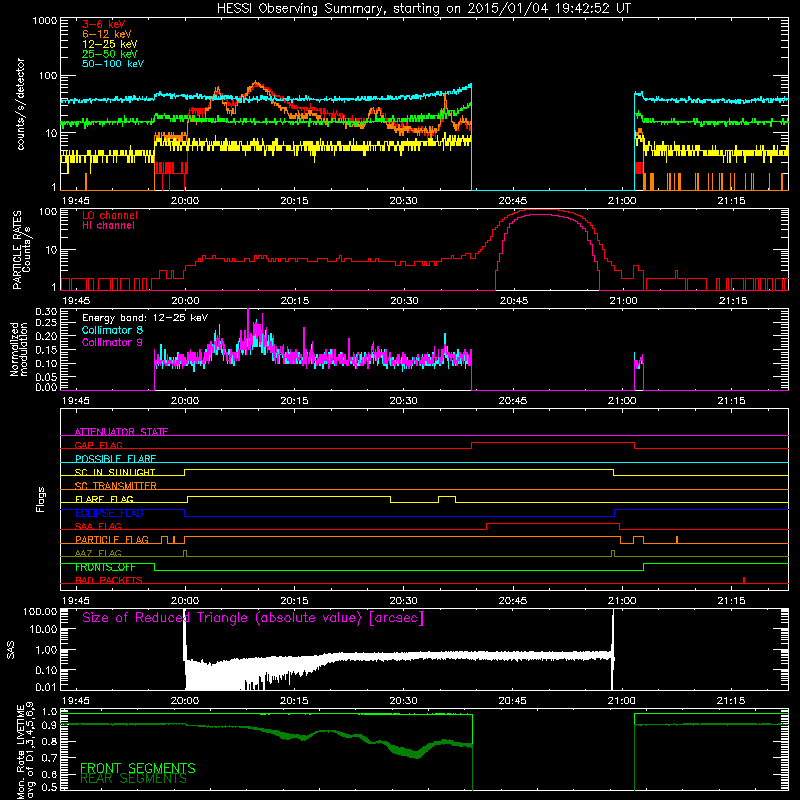This screenshot has height=800, width=800.
Task: Click the 1000 tick on counts axis
Action: 45,21
